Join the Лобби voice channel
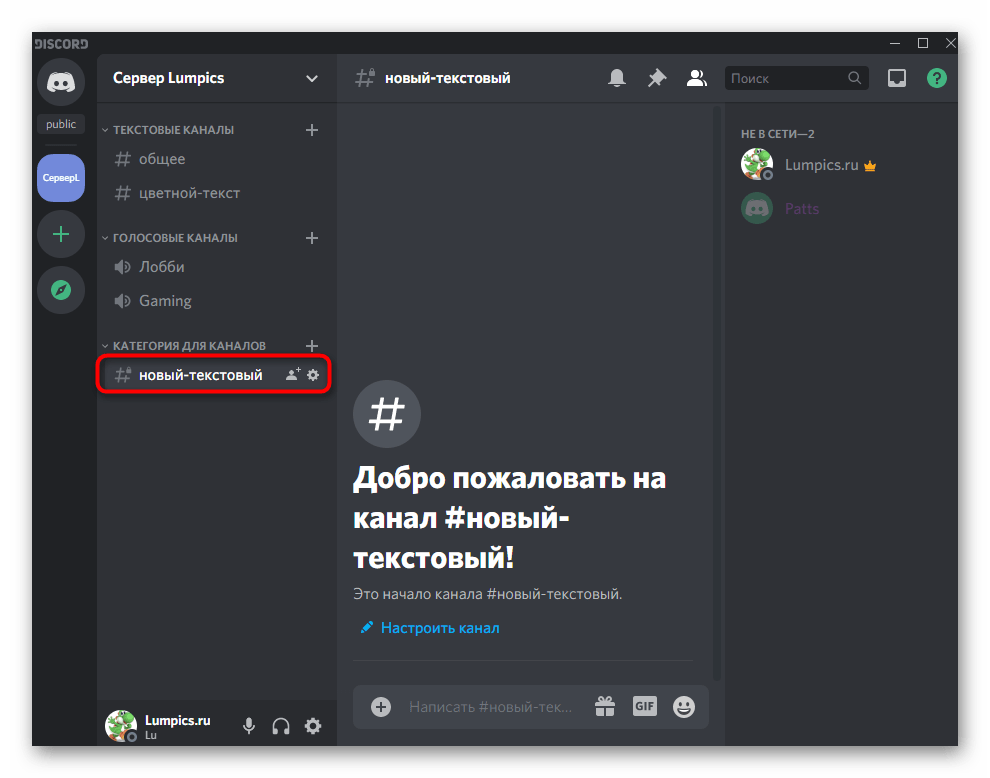The width and height of the screenshot is (990, 778). click(x=215, y=267)
